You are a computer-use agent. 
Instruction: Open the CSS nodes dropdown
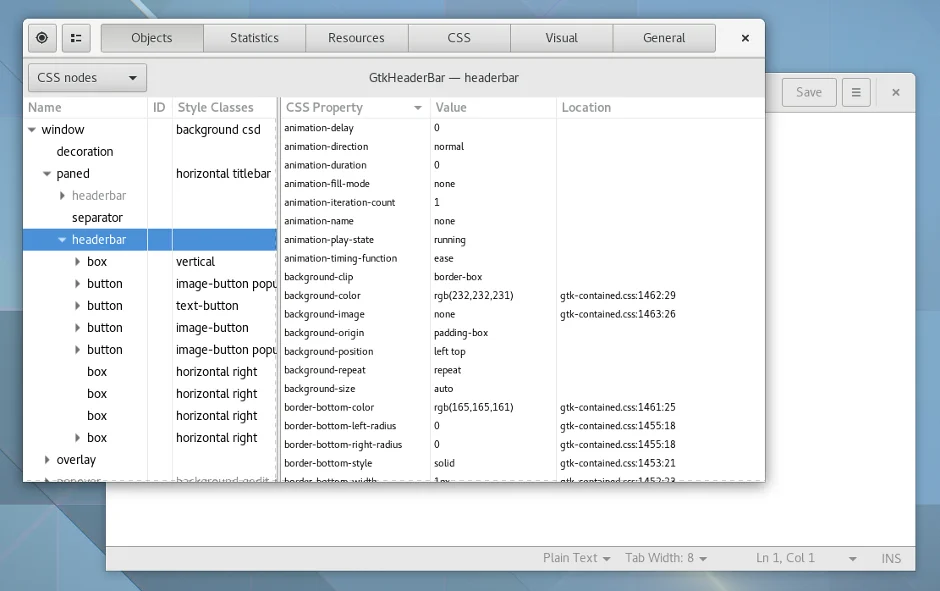pyautogui.click(x=87, y=78)
